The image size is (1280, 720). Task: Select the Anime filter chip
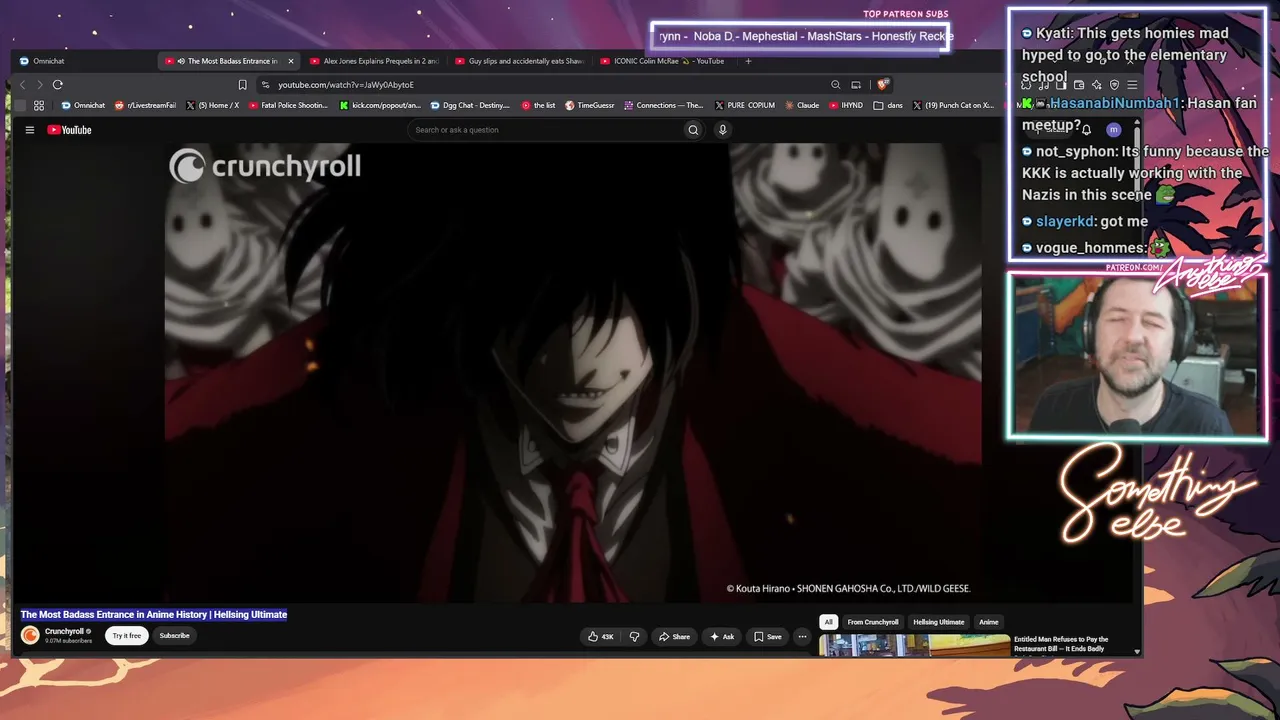click(x=988, y=622)
